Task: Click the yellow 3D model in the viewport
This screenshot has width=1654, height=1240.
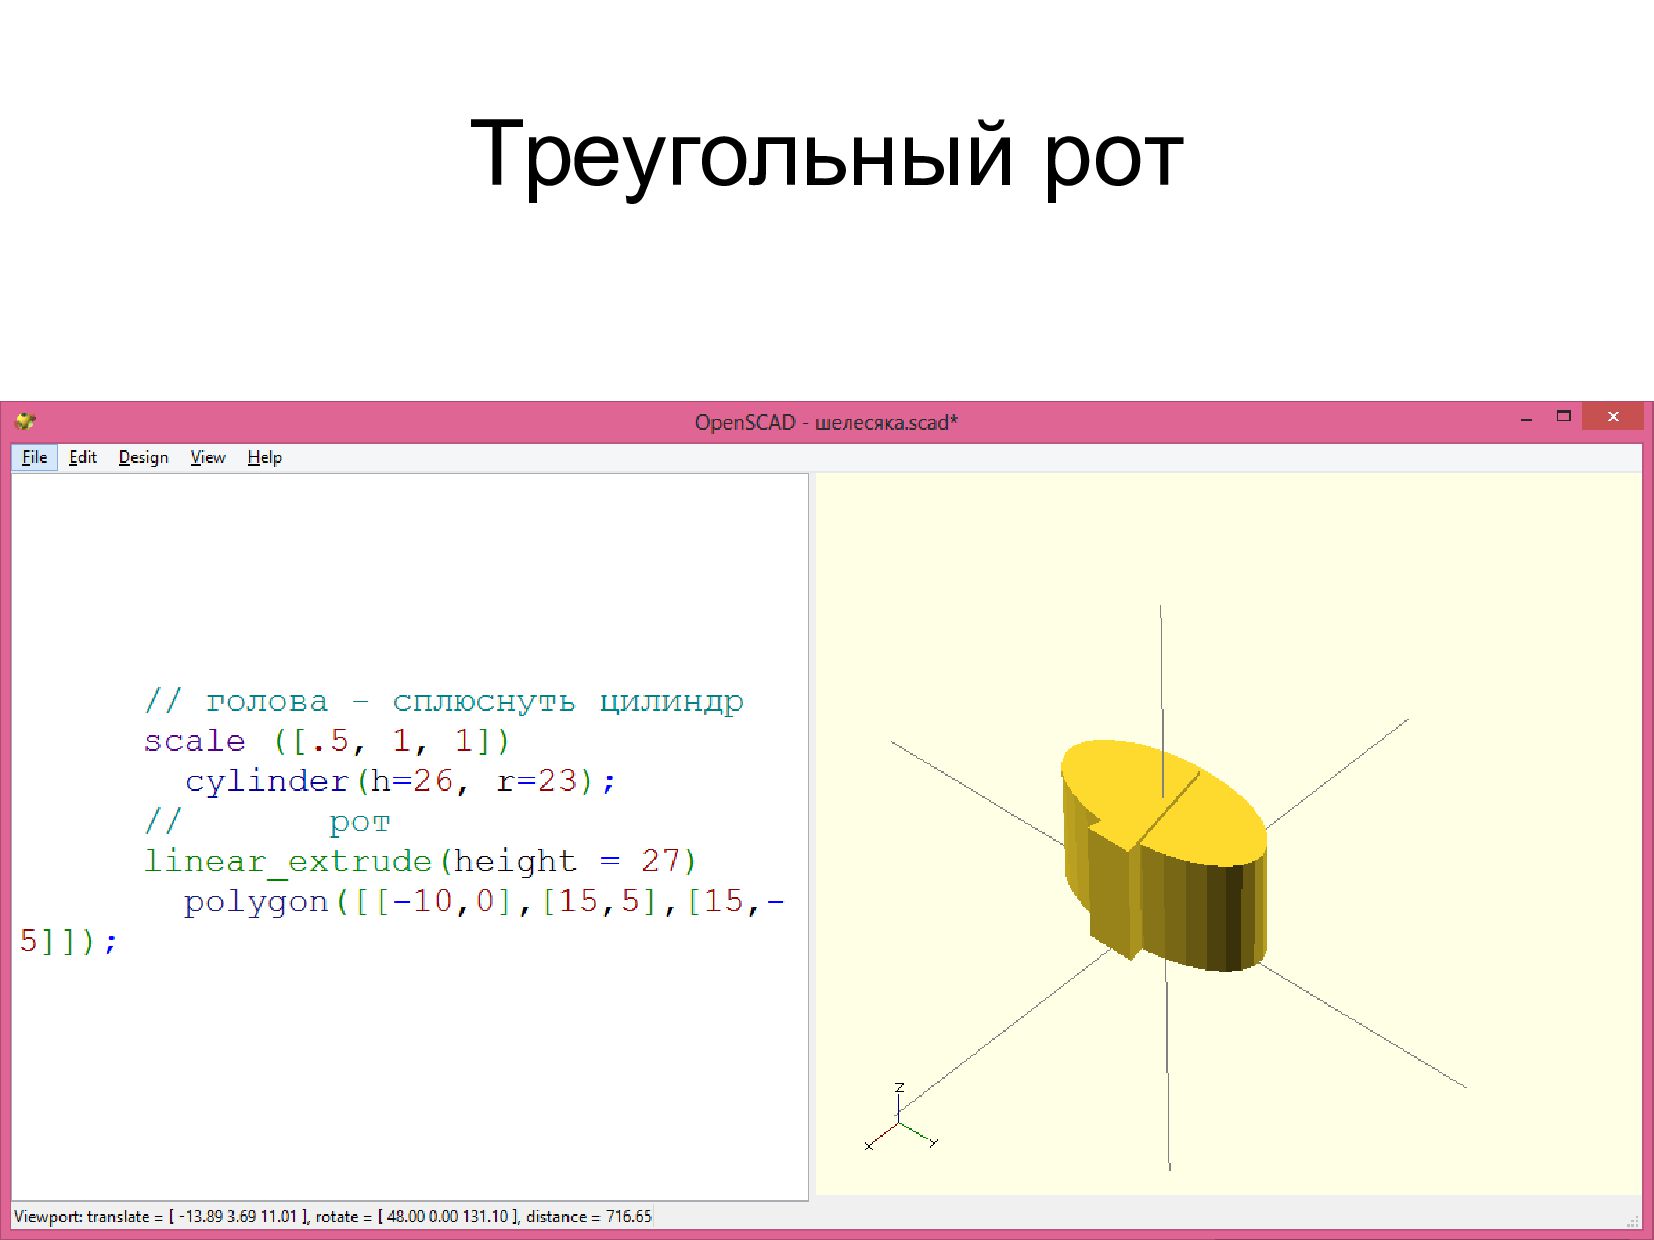Action: [1163, 856]
